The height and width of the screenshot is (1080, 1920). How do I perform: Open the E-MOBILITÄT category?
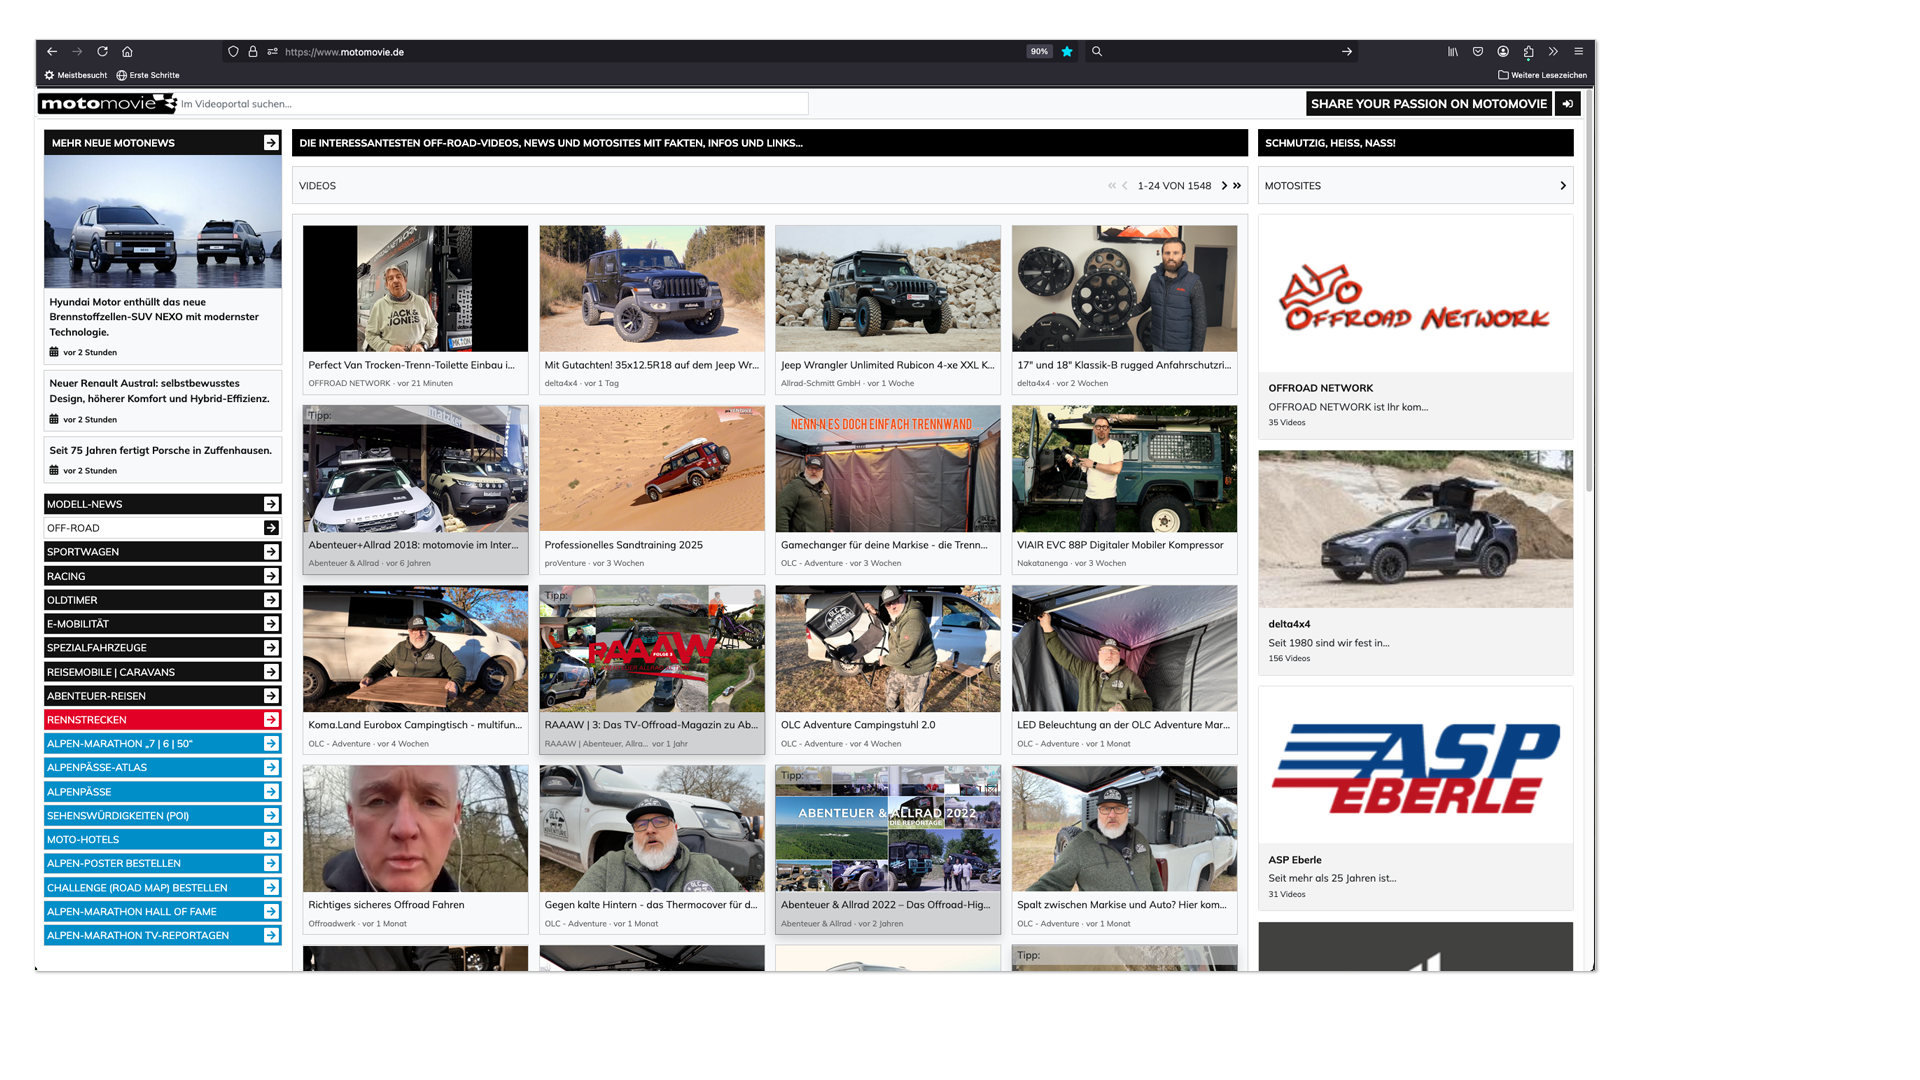162,624
